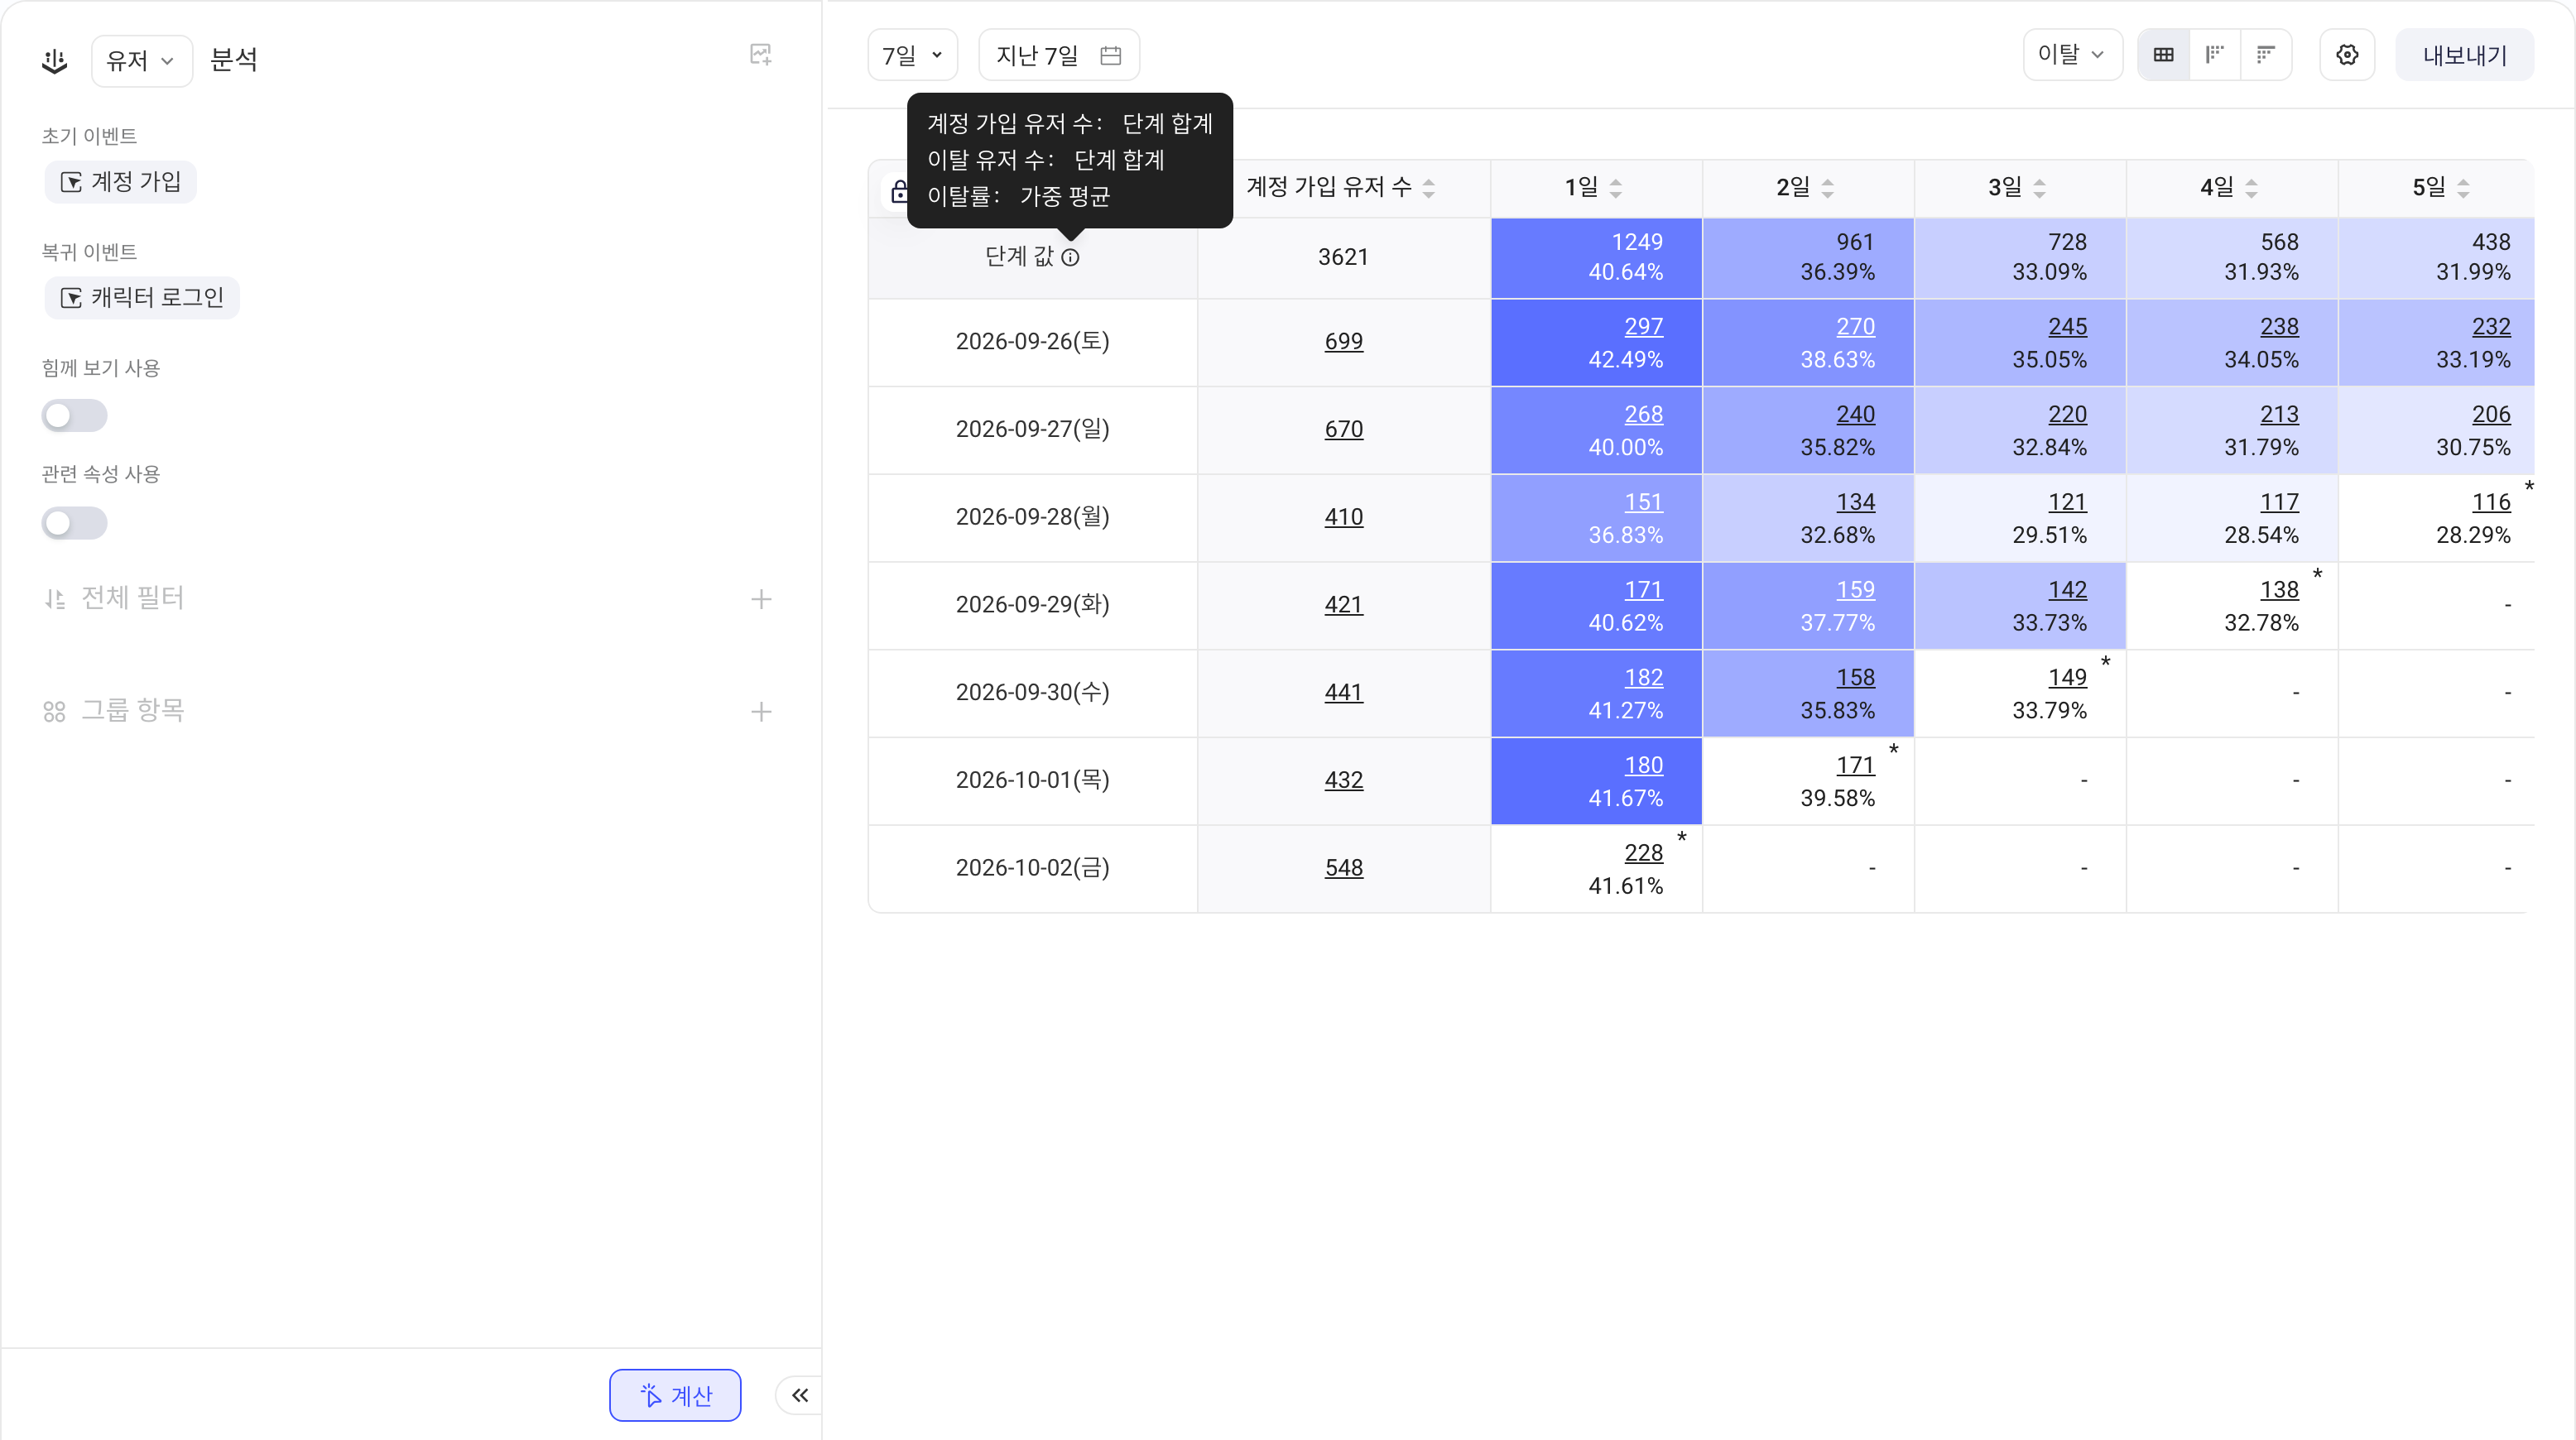
Task: Sort the 2일 column
Action: 1827,188
